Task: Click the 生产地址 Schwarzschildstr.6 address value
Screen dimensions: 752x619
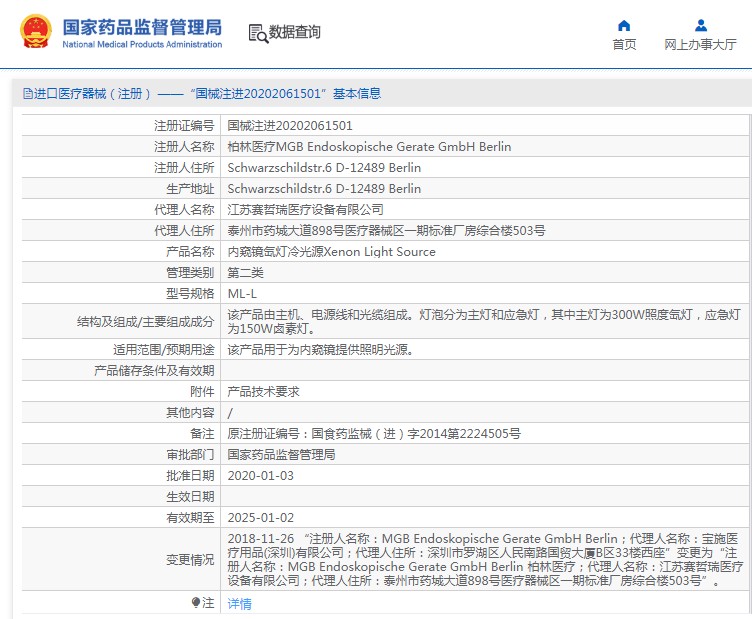Action: coord(324,189)
